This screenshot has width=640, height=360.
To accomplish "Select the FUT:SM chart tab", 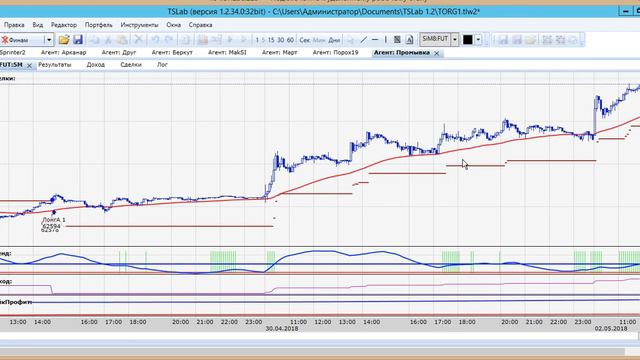I will (x=11, y=65).
